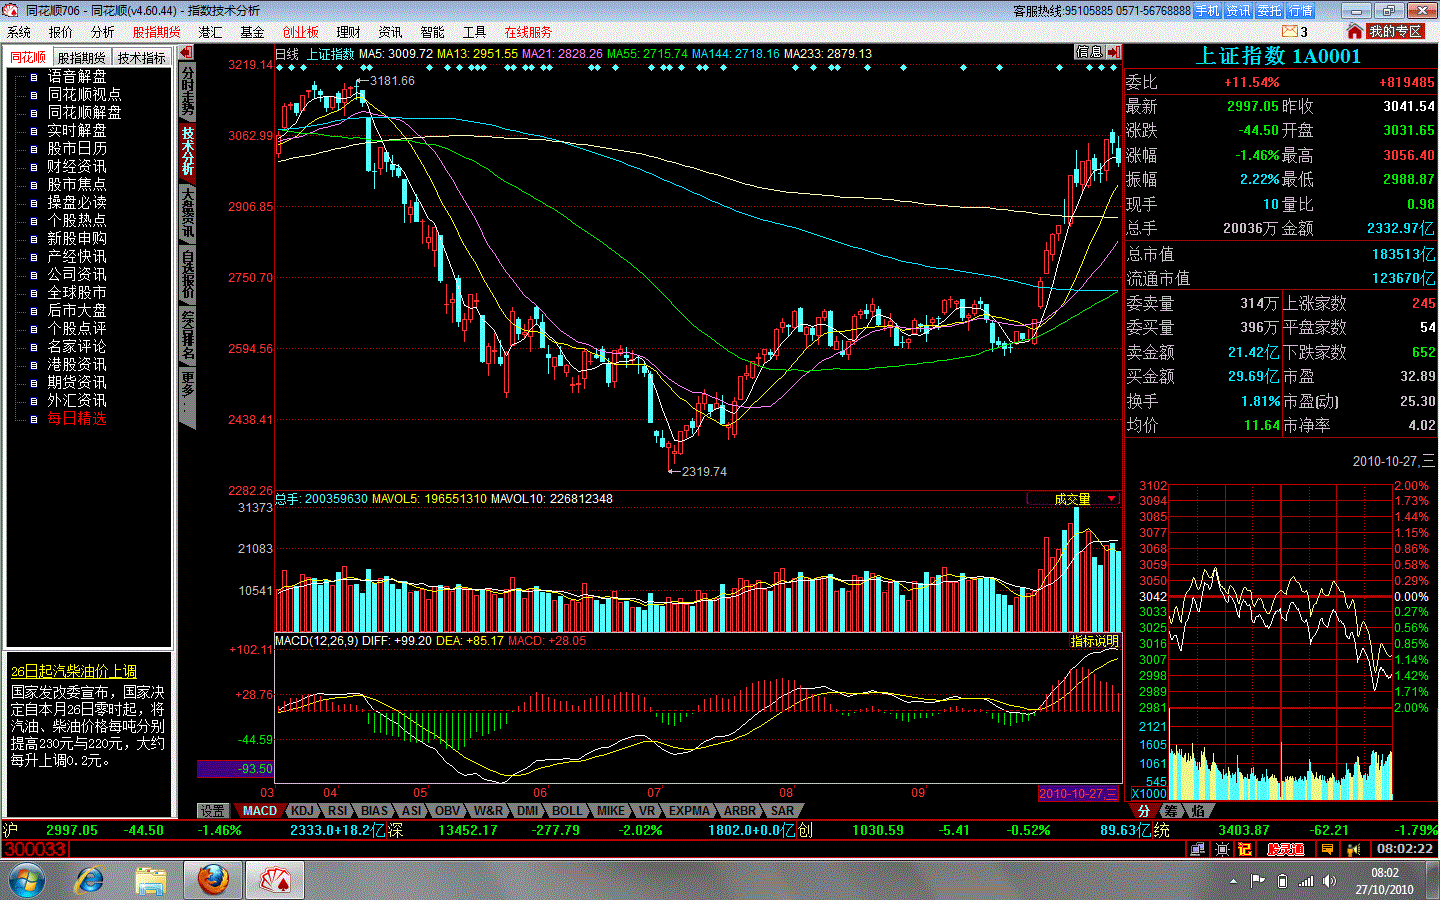This screenshot has height=900, width=1440.
Task: Click the 设置 button below the chart
Action: 212,811
